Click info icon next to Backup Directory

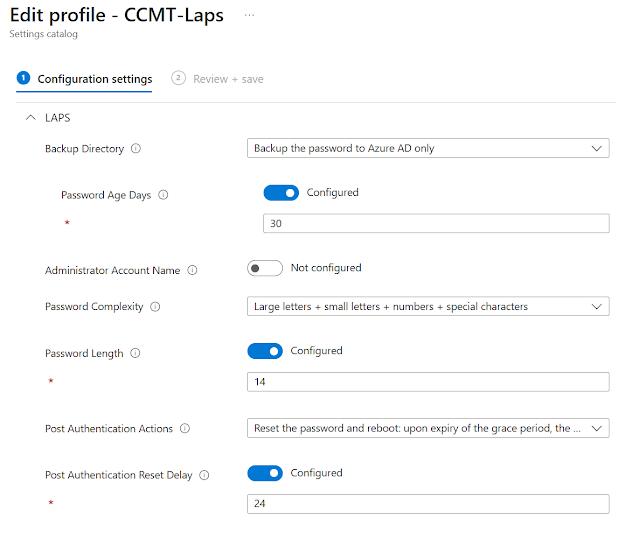pos(136,149)
